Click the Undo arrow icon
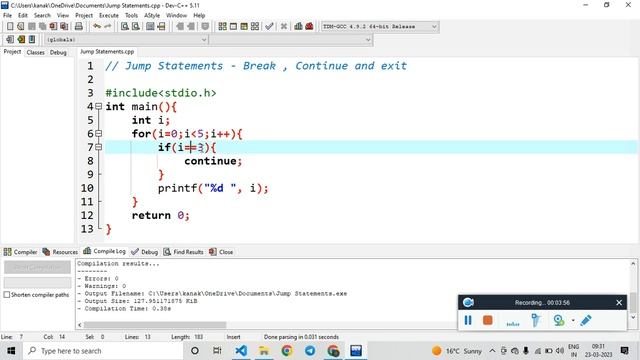640x360 pixels. pyautogui.click(x=97, y=27)
